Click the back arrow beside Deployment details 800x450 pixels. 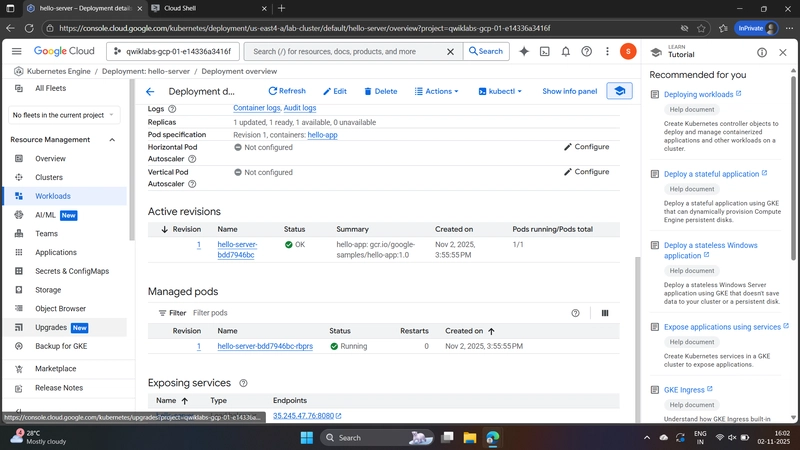(x=150, y=91)
